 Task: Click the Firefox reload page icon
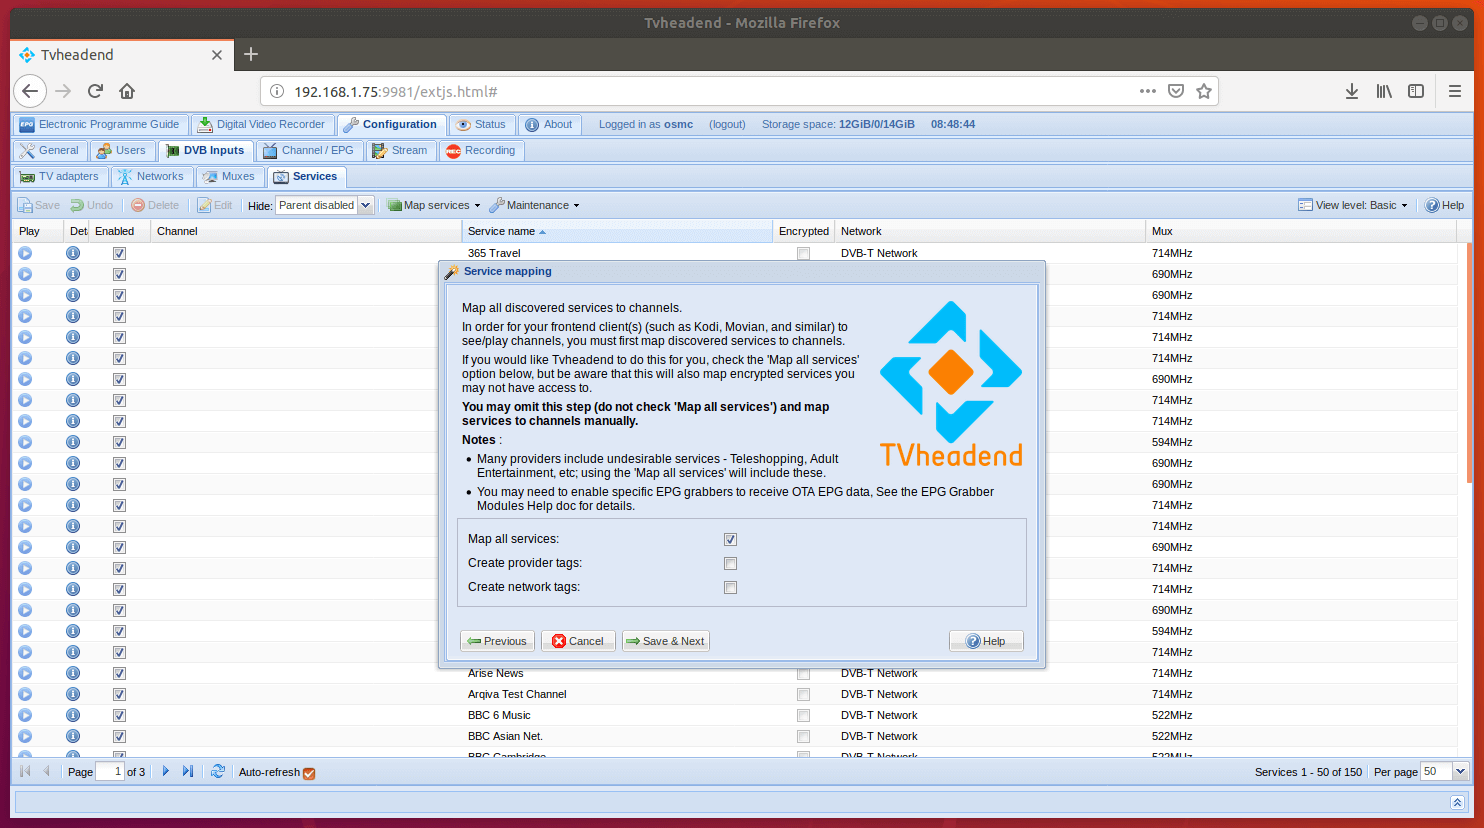(95, 91)
